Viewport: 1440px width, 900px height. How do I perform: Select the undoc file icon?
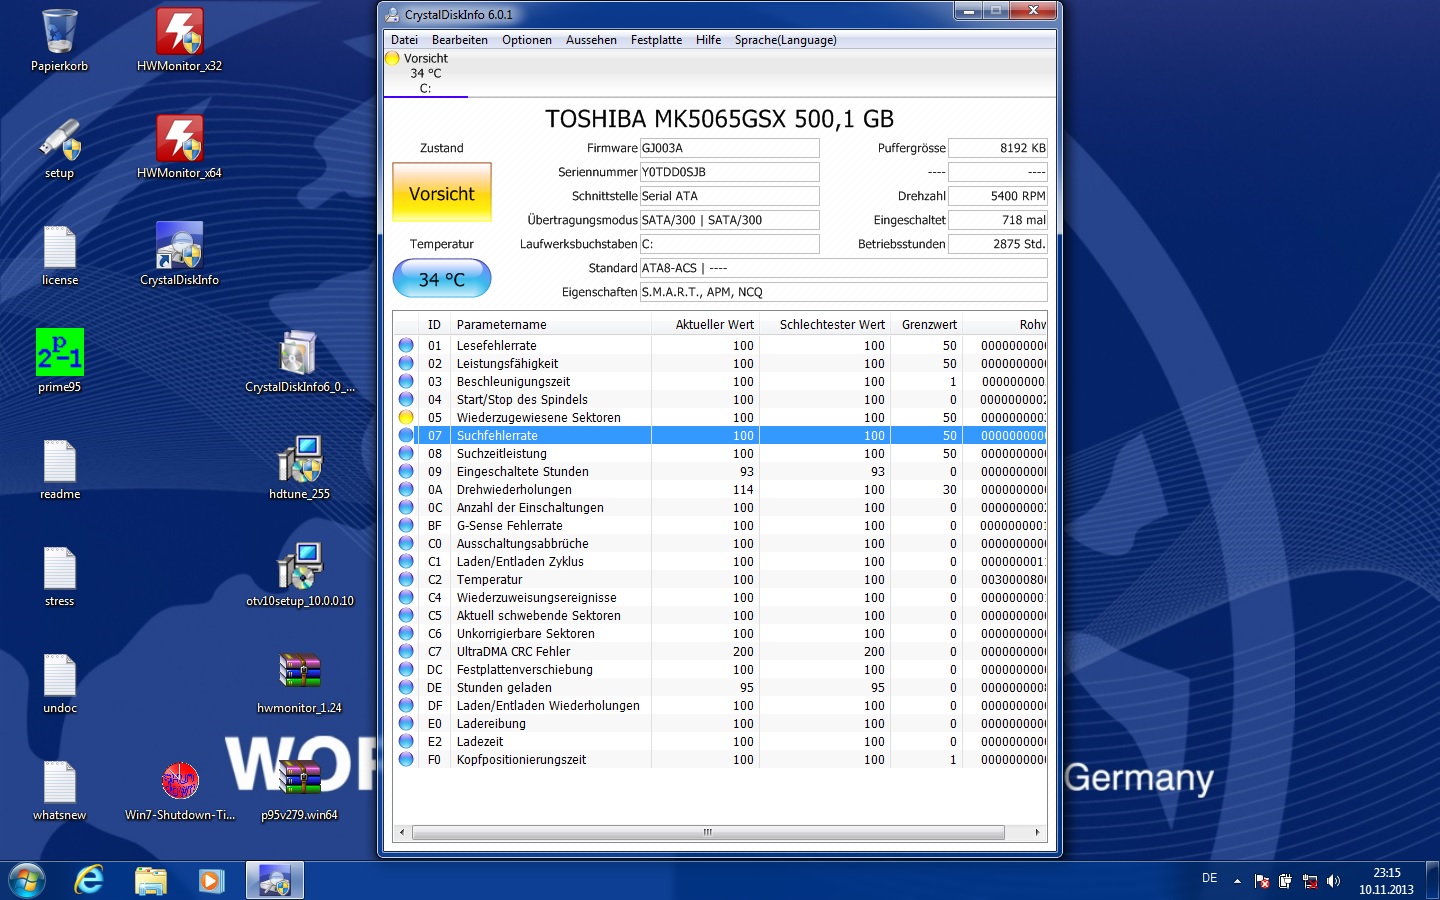point(59,682)
